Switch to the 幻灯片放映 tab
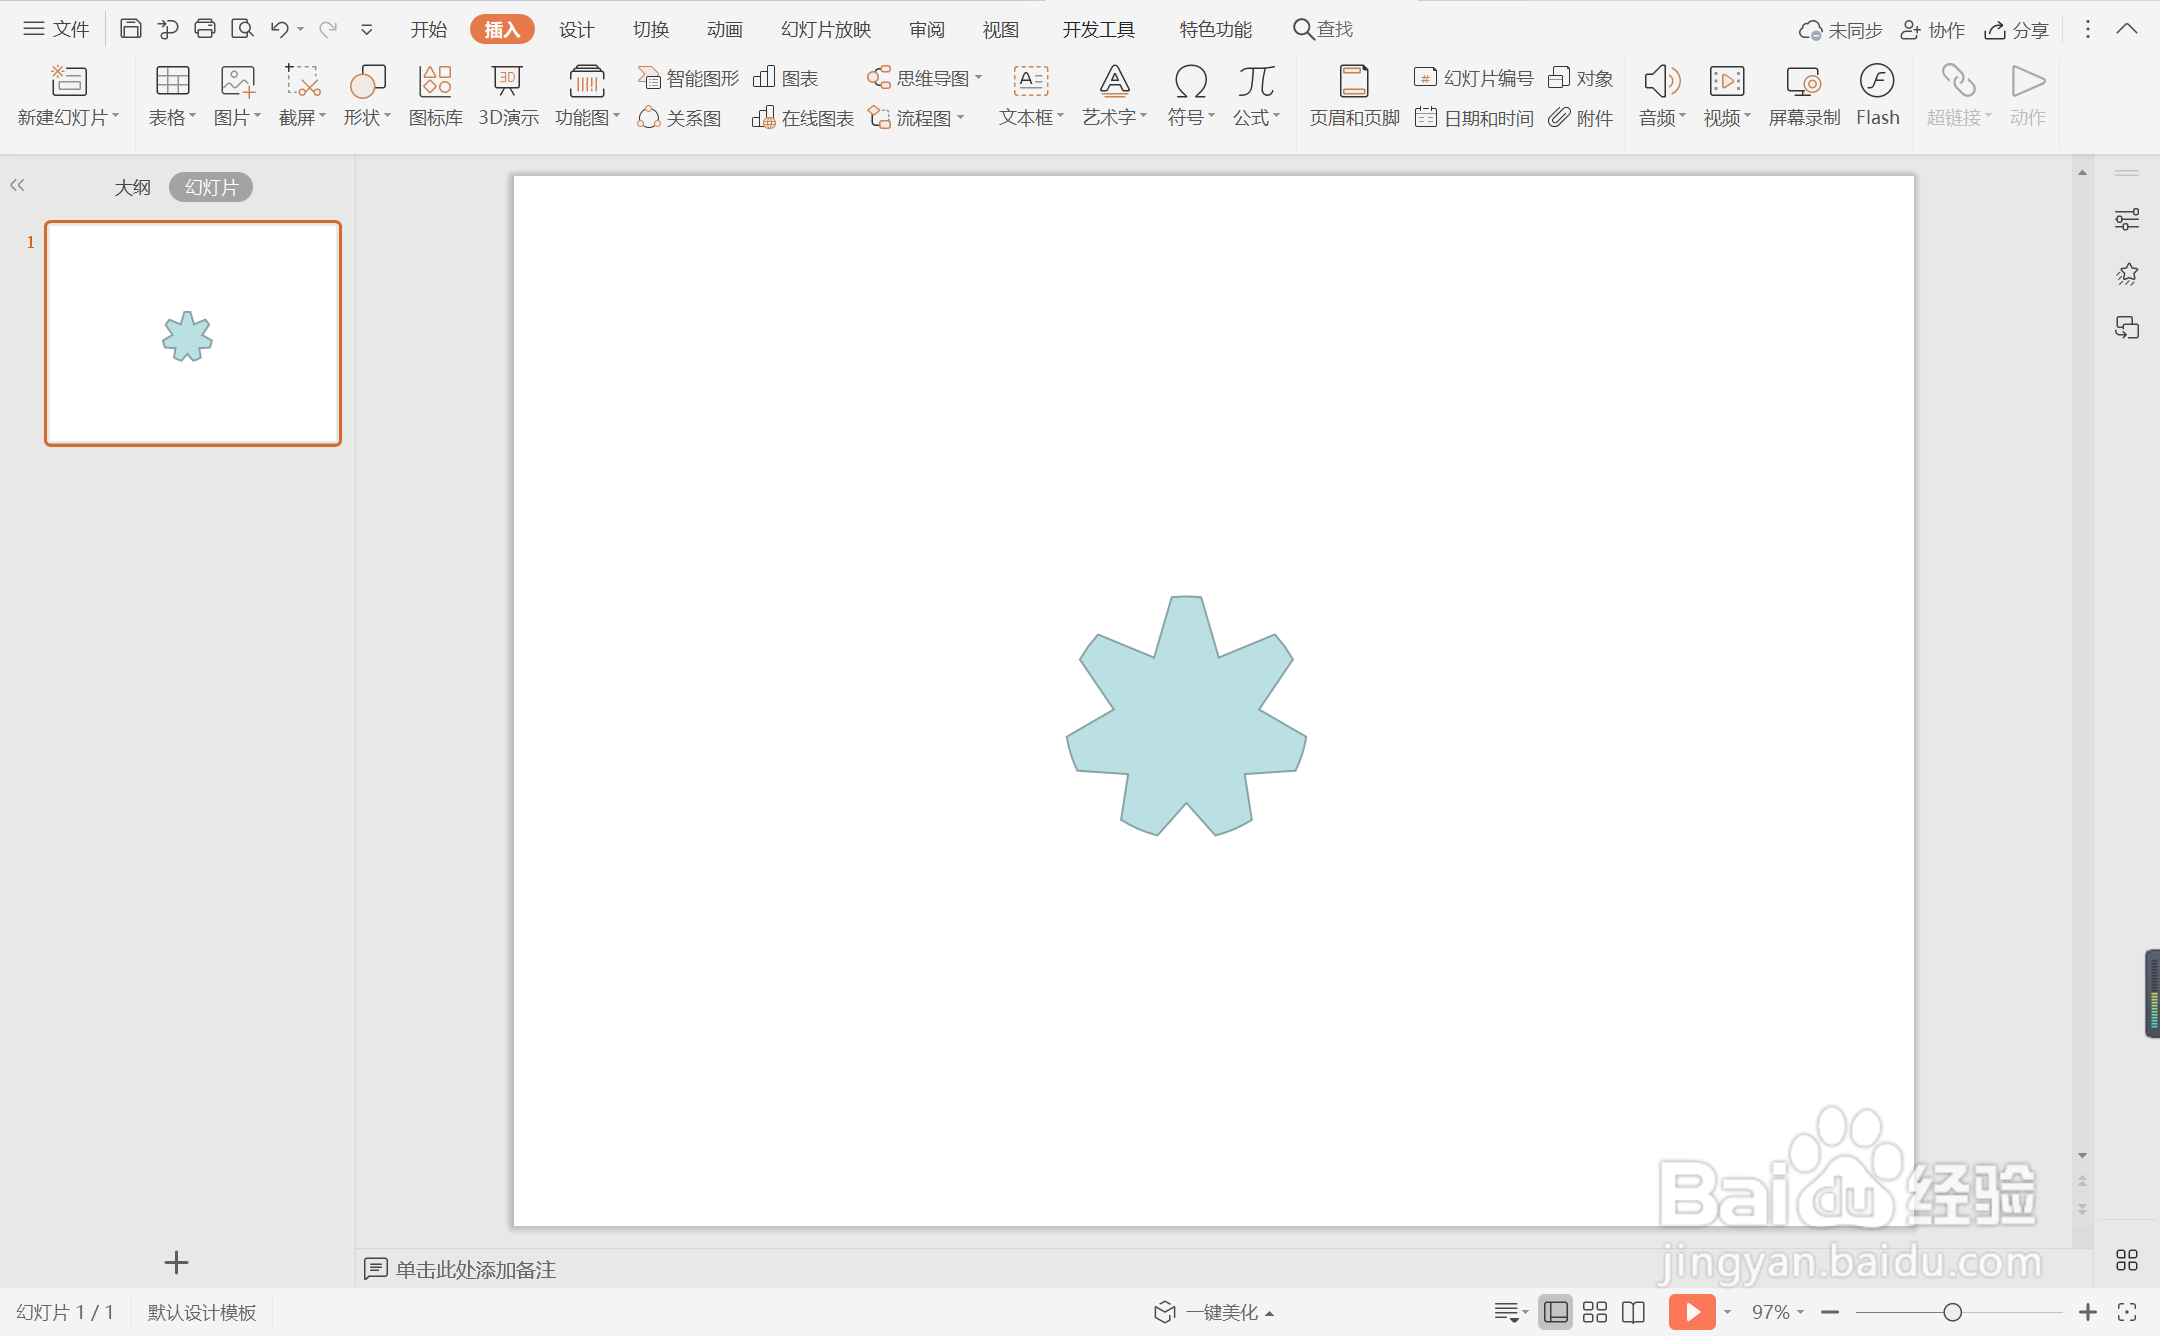The width and height of the screenshot is (2160, 1336). [826, 29]
